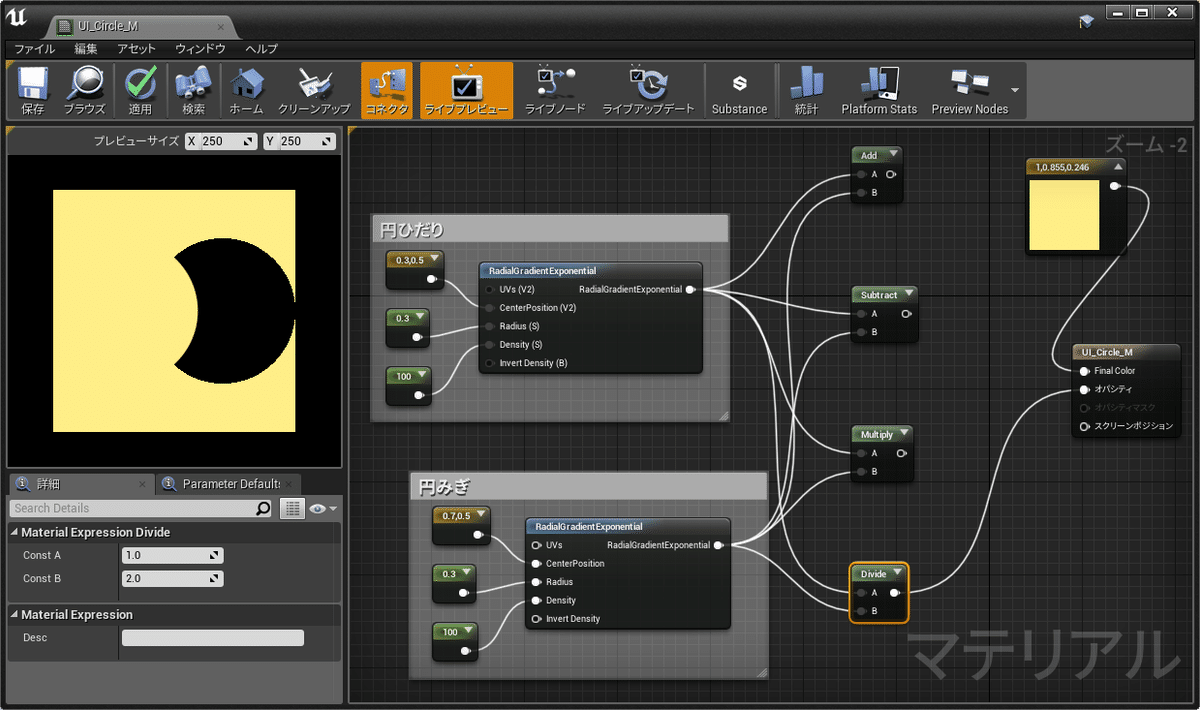Click the graduation cap tutorial icon

(x=1087, y=21)
